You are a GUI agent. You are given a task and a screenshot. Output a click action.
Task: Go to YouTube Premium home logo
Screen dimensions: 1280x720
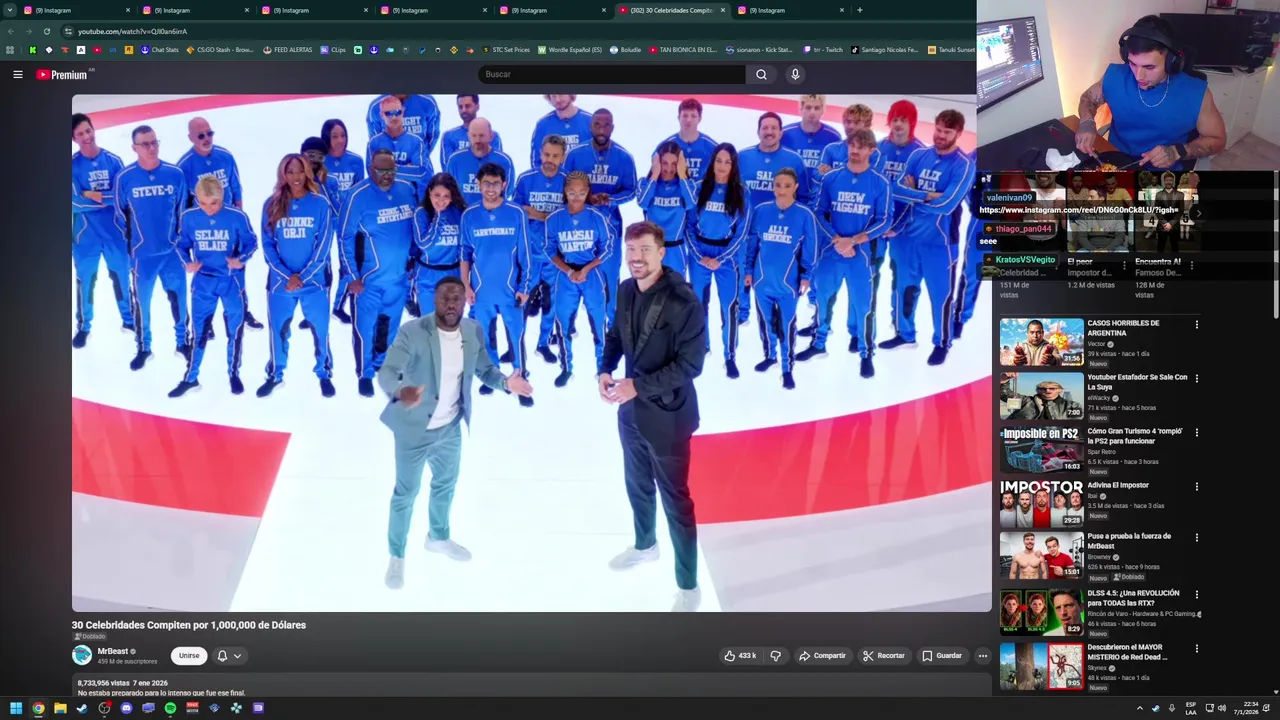point(62,74)
